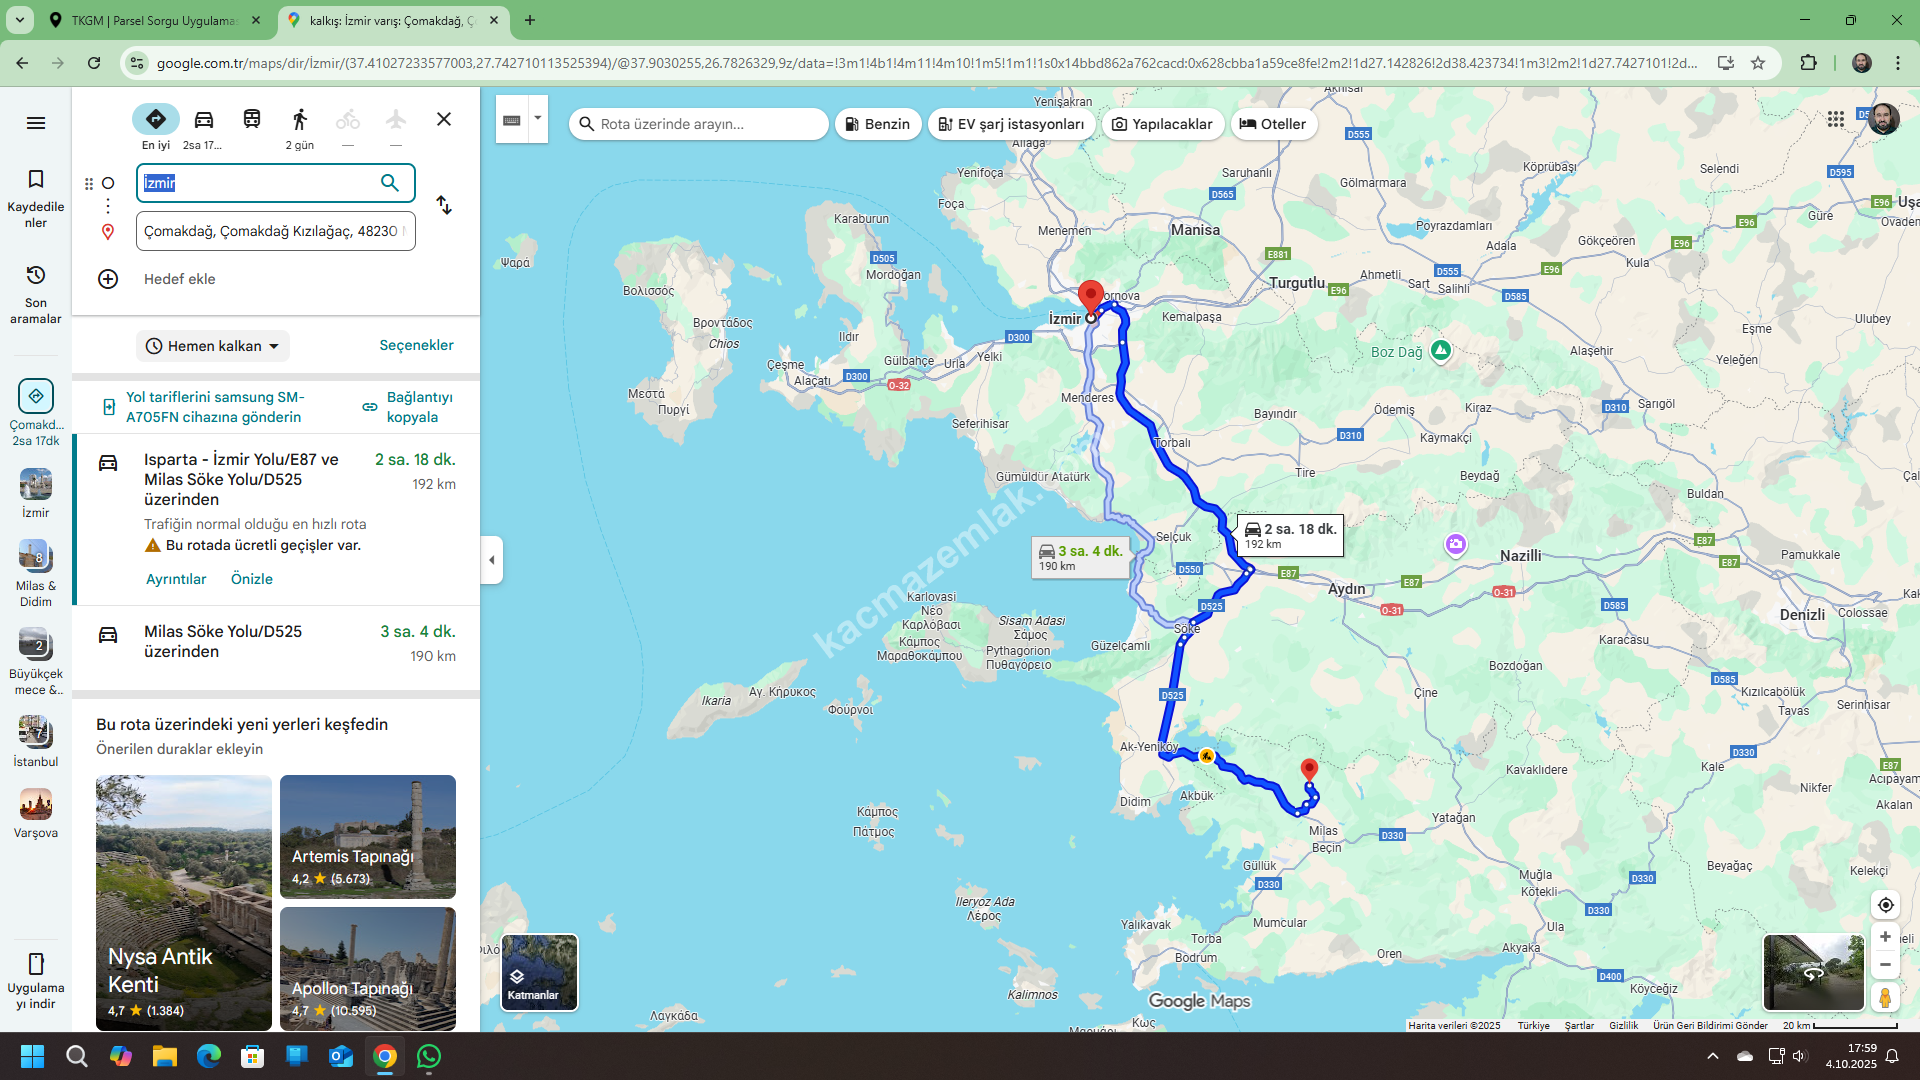Open Ayrıntılar for the fastest route
Screen dimensions: 1920x1080
[176, 579]
